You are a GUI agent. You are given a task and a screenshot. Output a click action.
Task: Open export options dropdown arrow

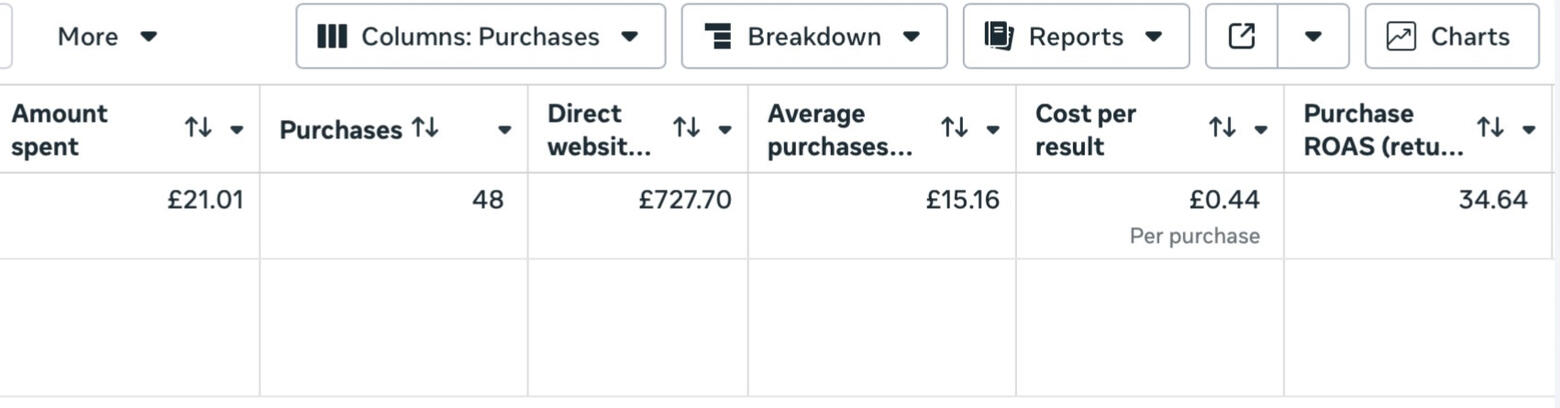[1313, 37]
